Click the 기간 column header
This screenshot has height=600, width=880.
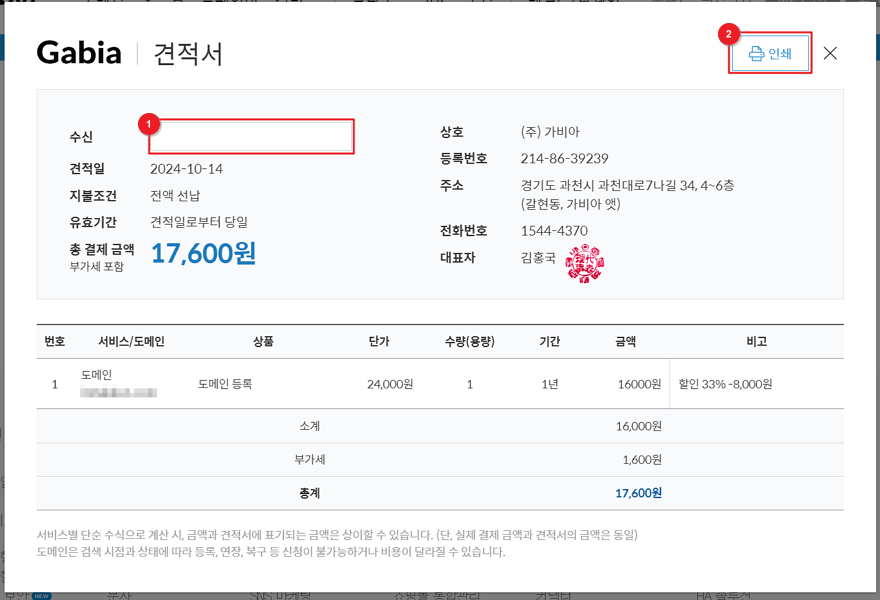(x=549, y=341)
